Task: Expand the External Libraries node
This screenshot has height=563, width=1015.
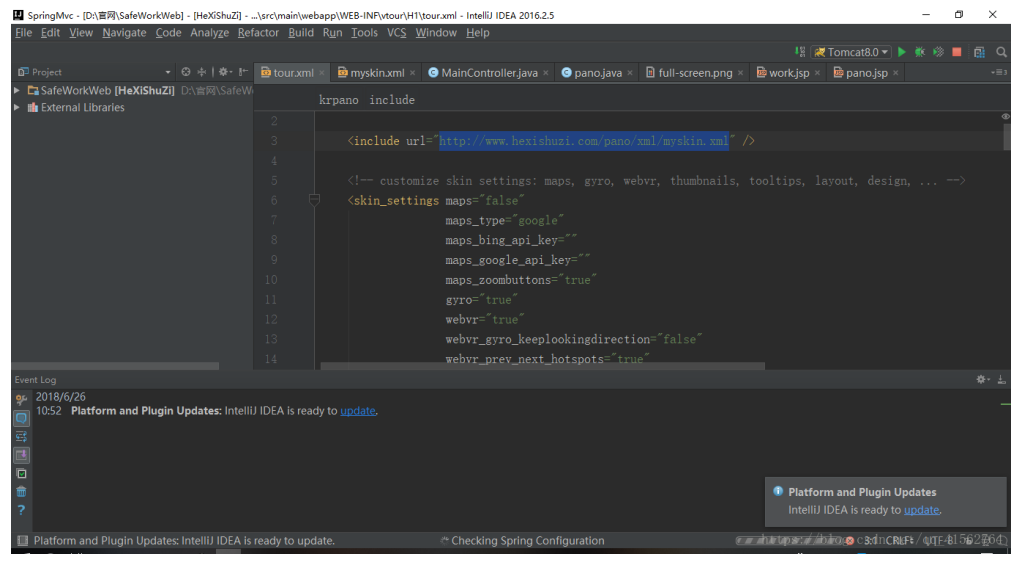Action: [x=17, y=107]
